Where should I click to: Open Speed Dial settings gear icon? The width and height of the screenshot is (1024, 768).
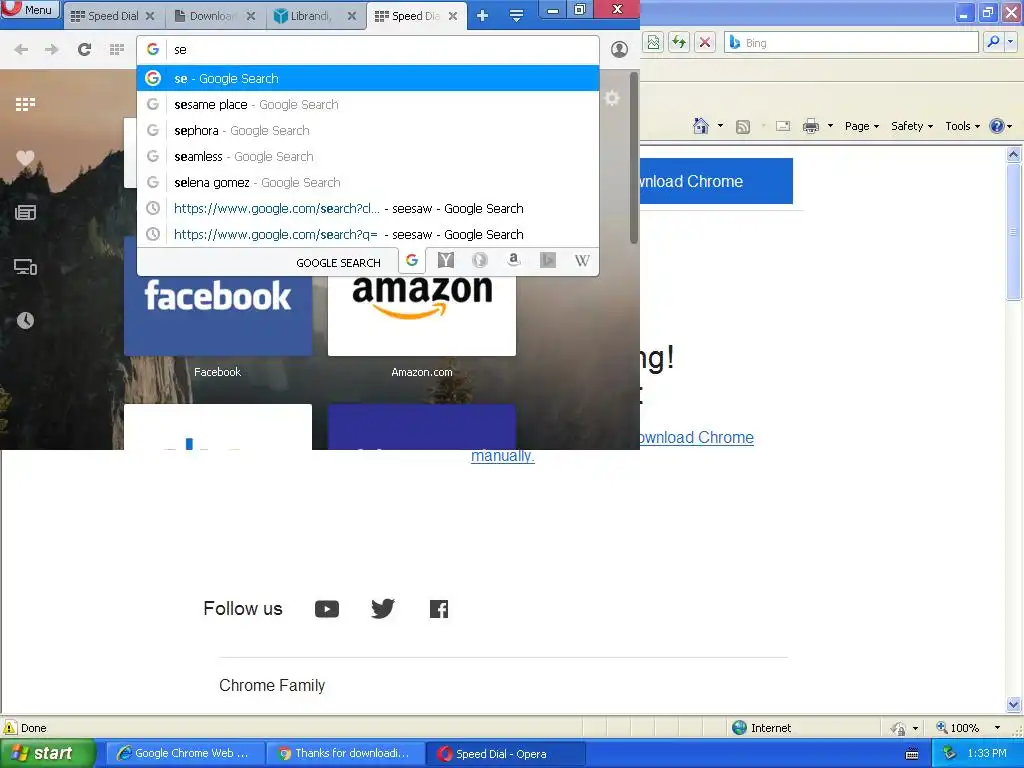click(612, 99)
